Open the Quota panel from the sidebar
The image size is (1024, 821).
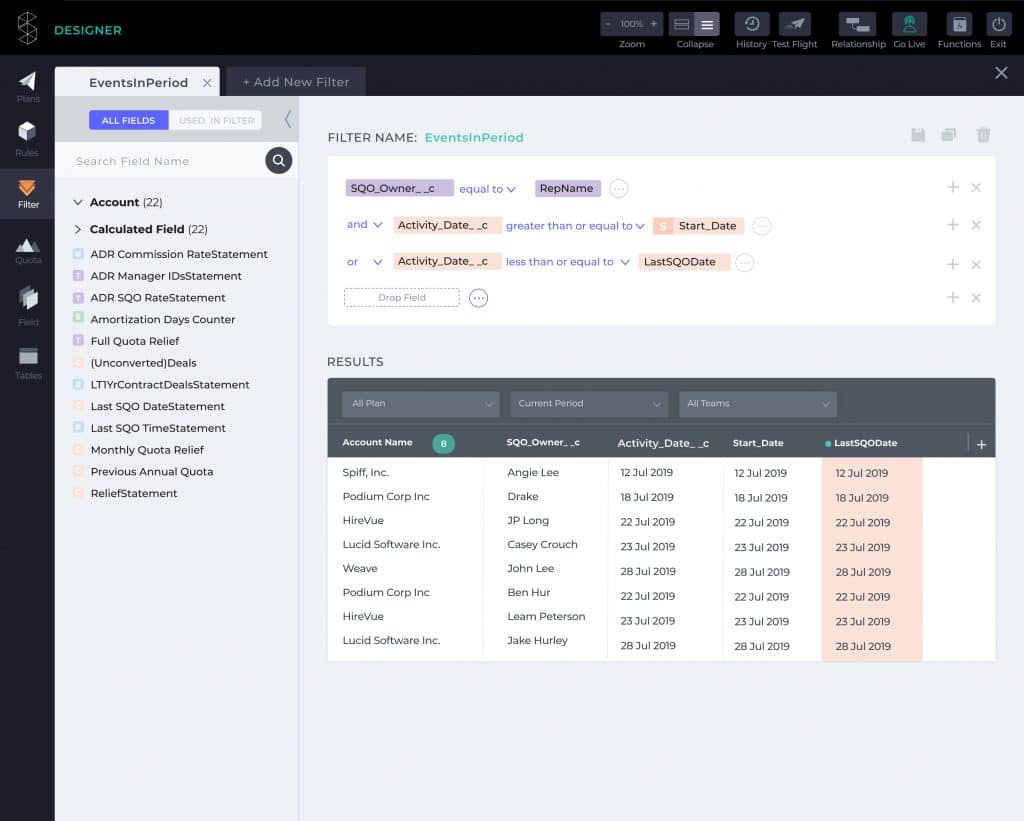pos(27,249)
